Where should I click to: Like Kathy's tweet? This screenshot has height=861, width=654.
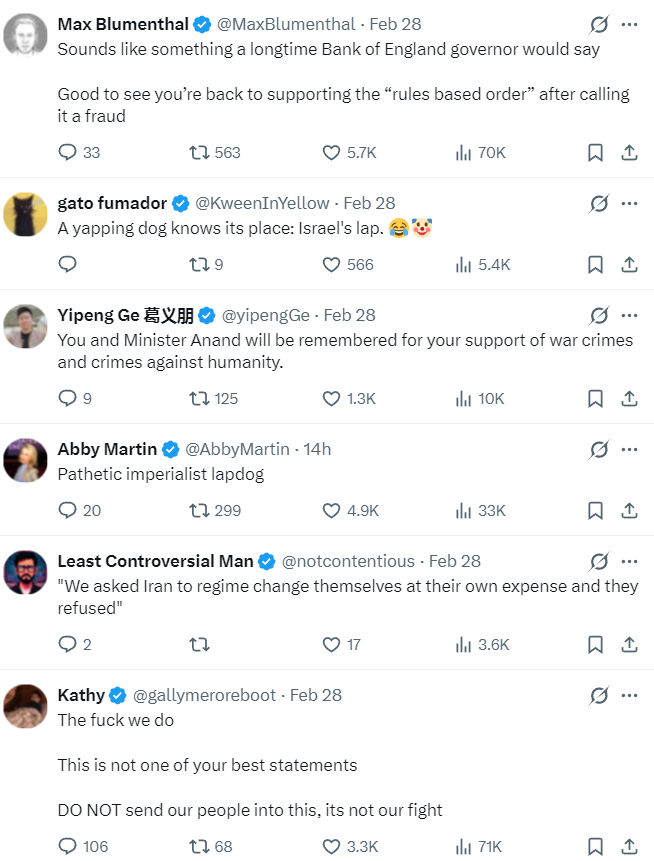[332, 847]
